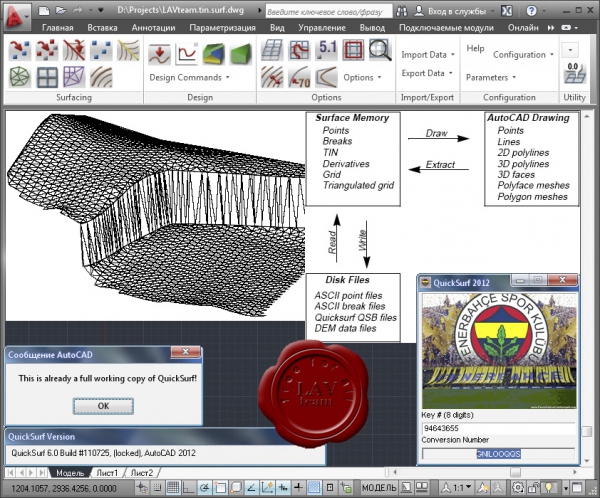Open workspace switching gear in status bar
This screenshot has height=498, width=600.
518,487
